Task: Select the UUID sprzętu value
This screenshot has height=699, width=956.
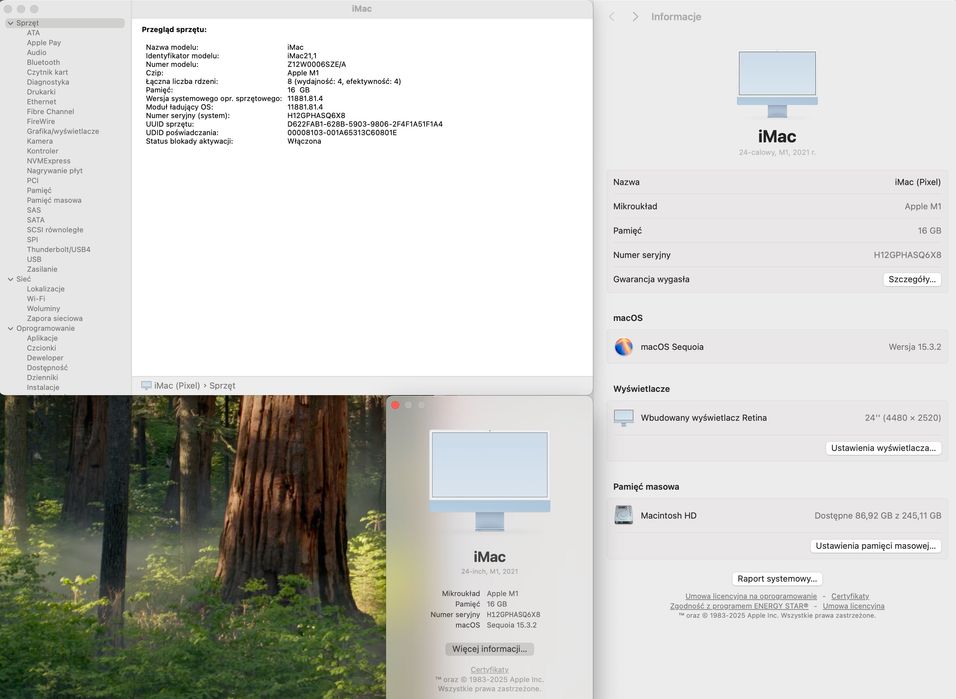Action: [365, 124]
